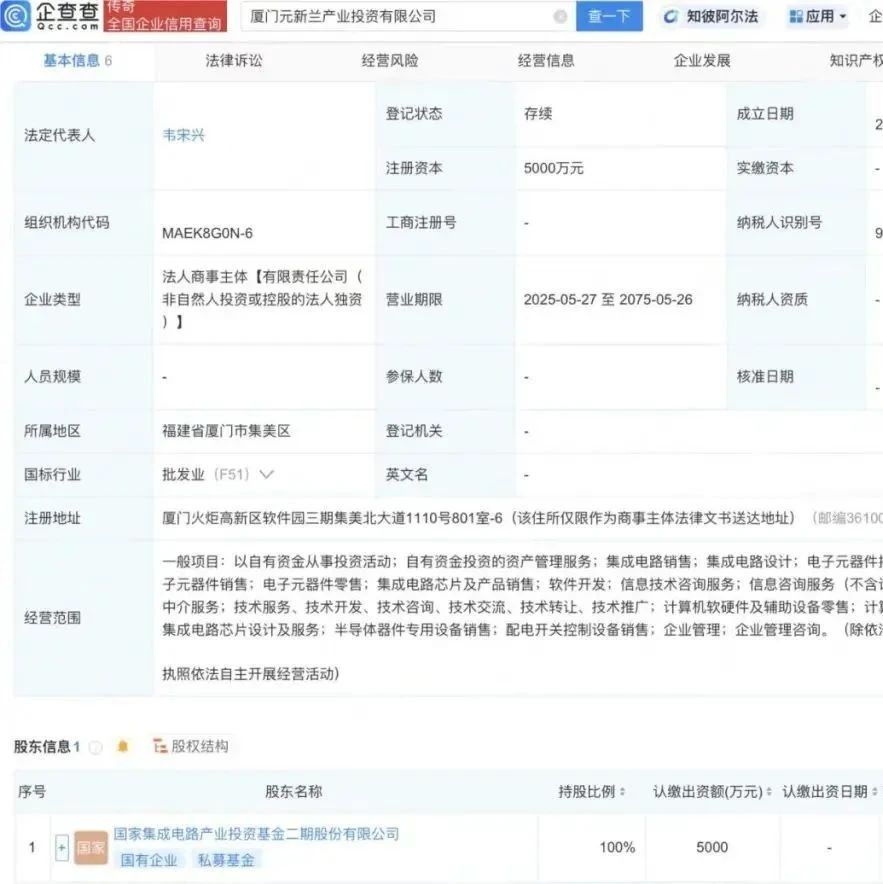
Task: Open the 知识产权 tab
Action: click(856, 60)
